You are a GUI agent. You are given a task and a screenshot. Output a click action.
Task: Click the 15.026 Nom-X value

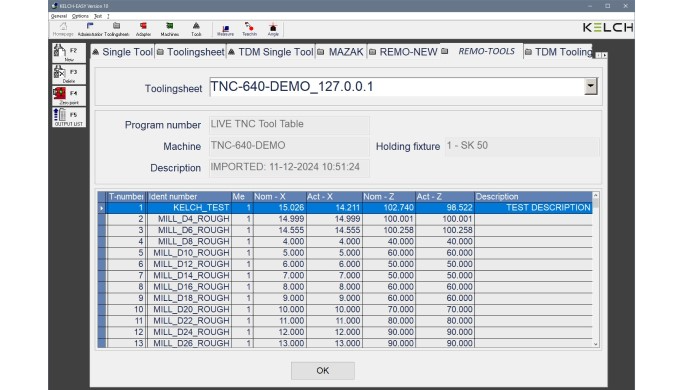coord(279,208)
